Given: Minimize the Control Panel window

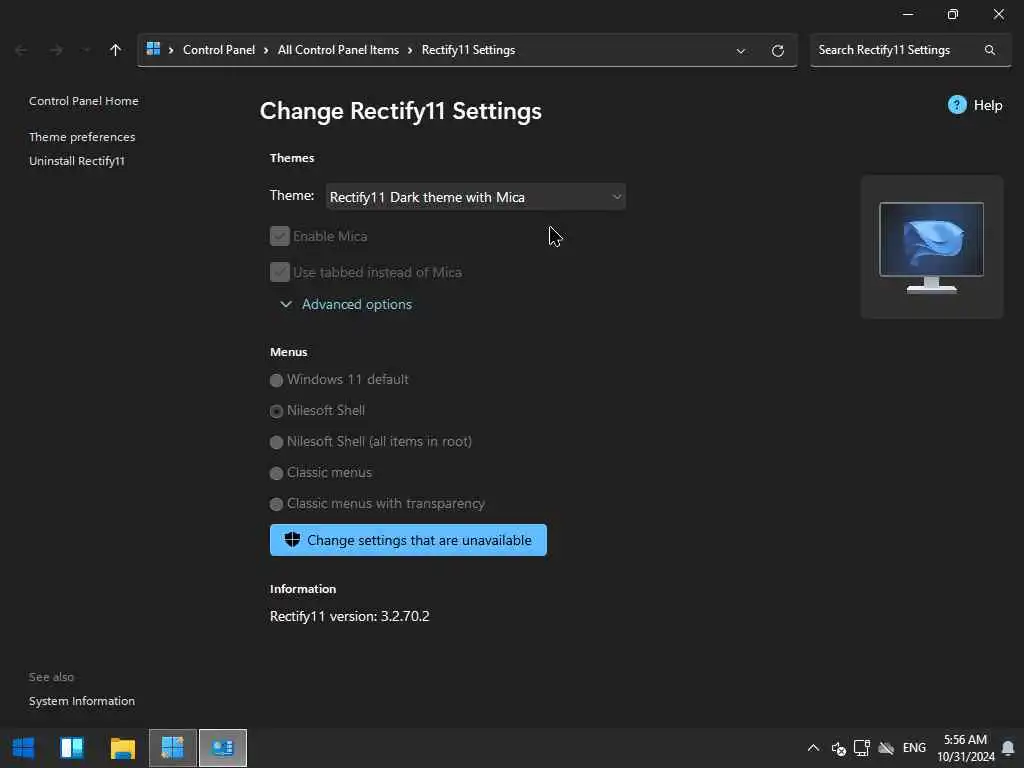Looking at the screenshot, I should point(908,14).
